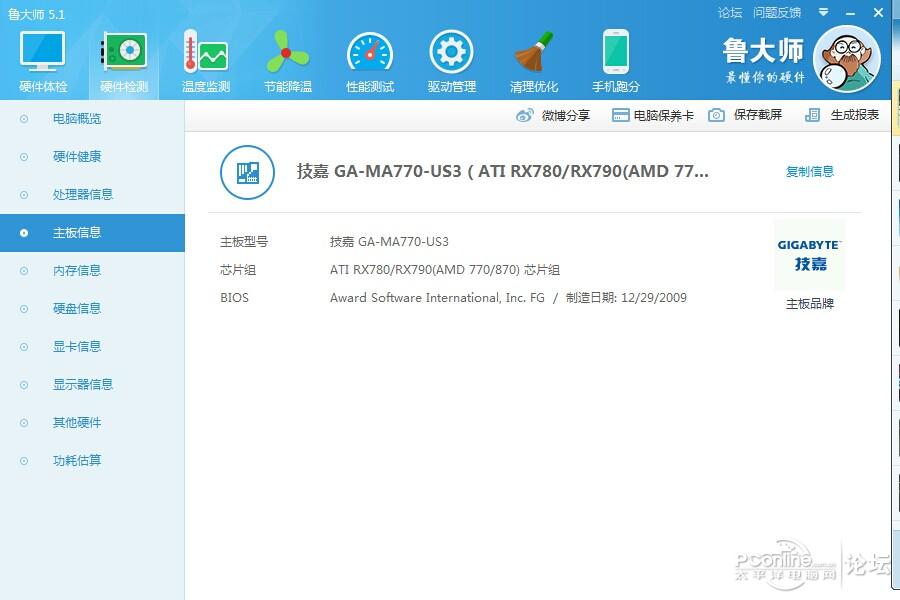Select 硬件检测 hardware detection icon

124,51
